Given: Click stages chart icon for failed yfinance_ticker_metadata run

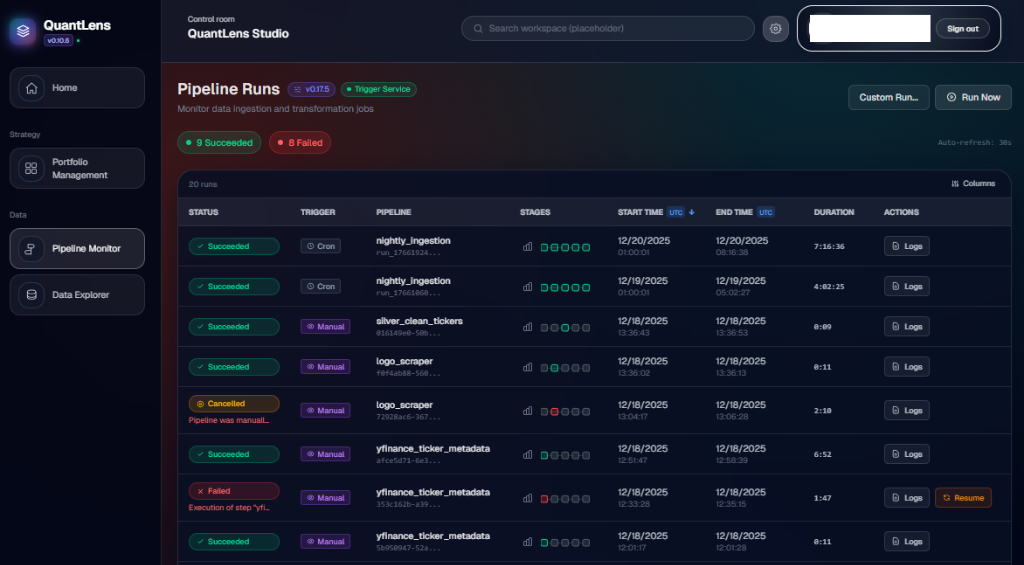Looking at the screenshot, I should (528, 498).
